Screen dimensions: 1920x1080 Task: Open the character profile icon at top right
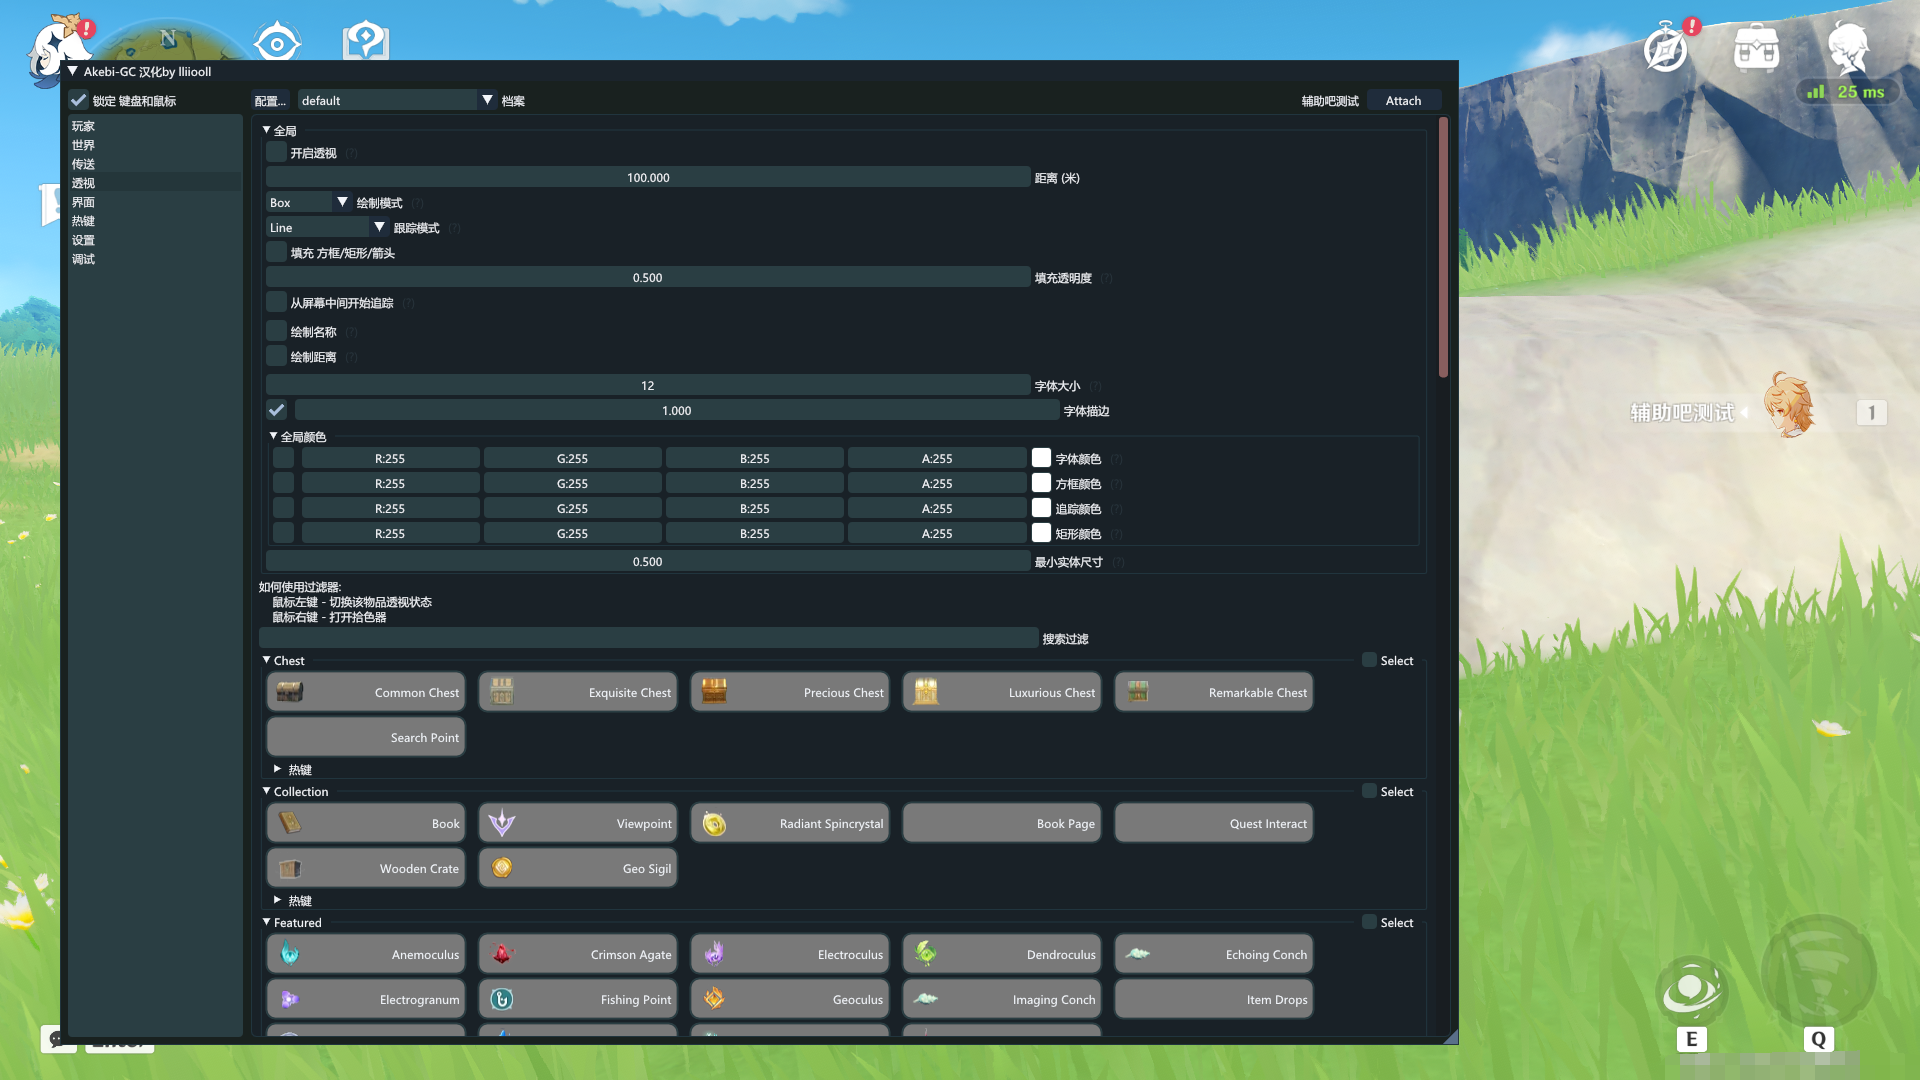[1848, 48]
